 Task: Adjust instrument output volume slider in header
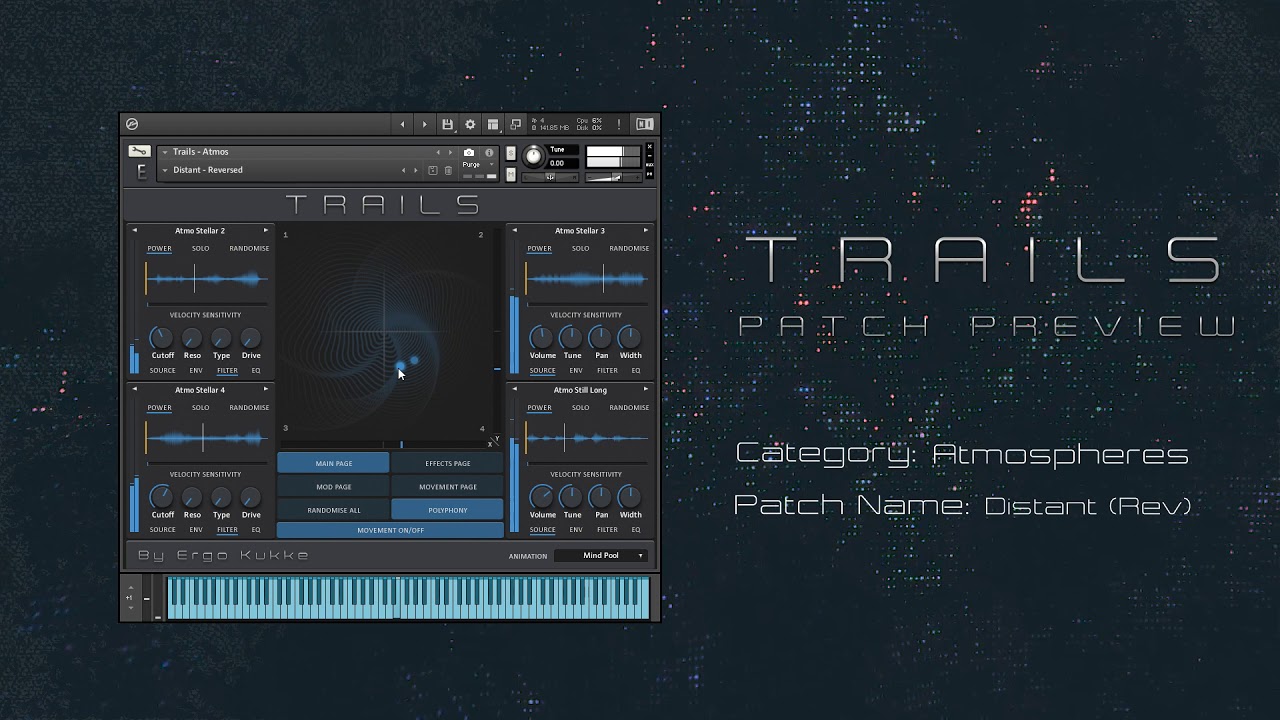point(614,178)
